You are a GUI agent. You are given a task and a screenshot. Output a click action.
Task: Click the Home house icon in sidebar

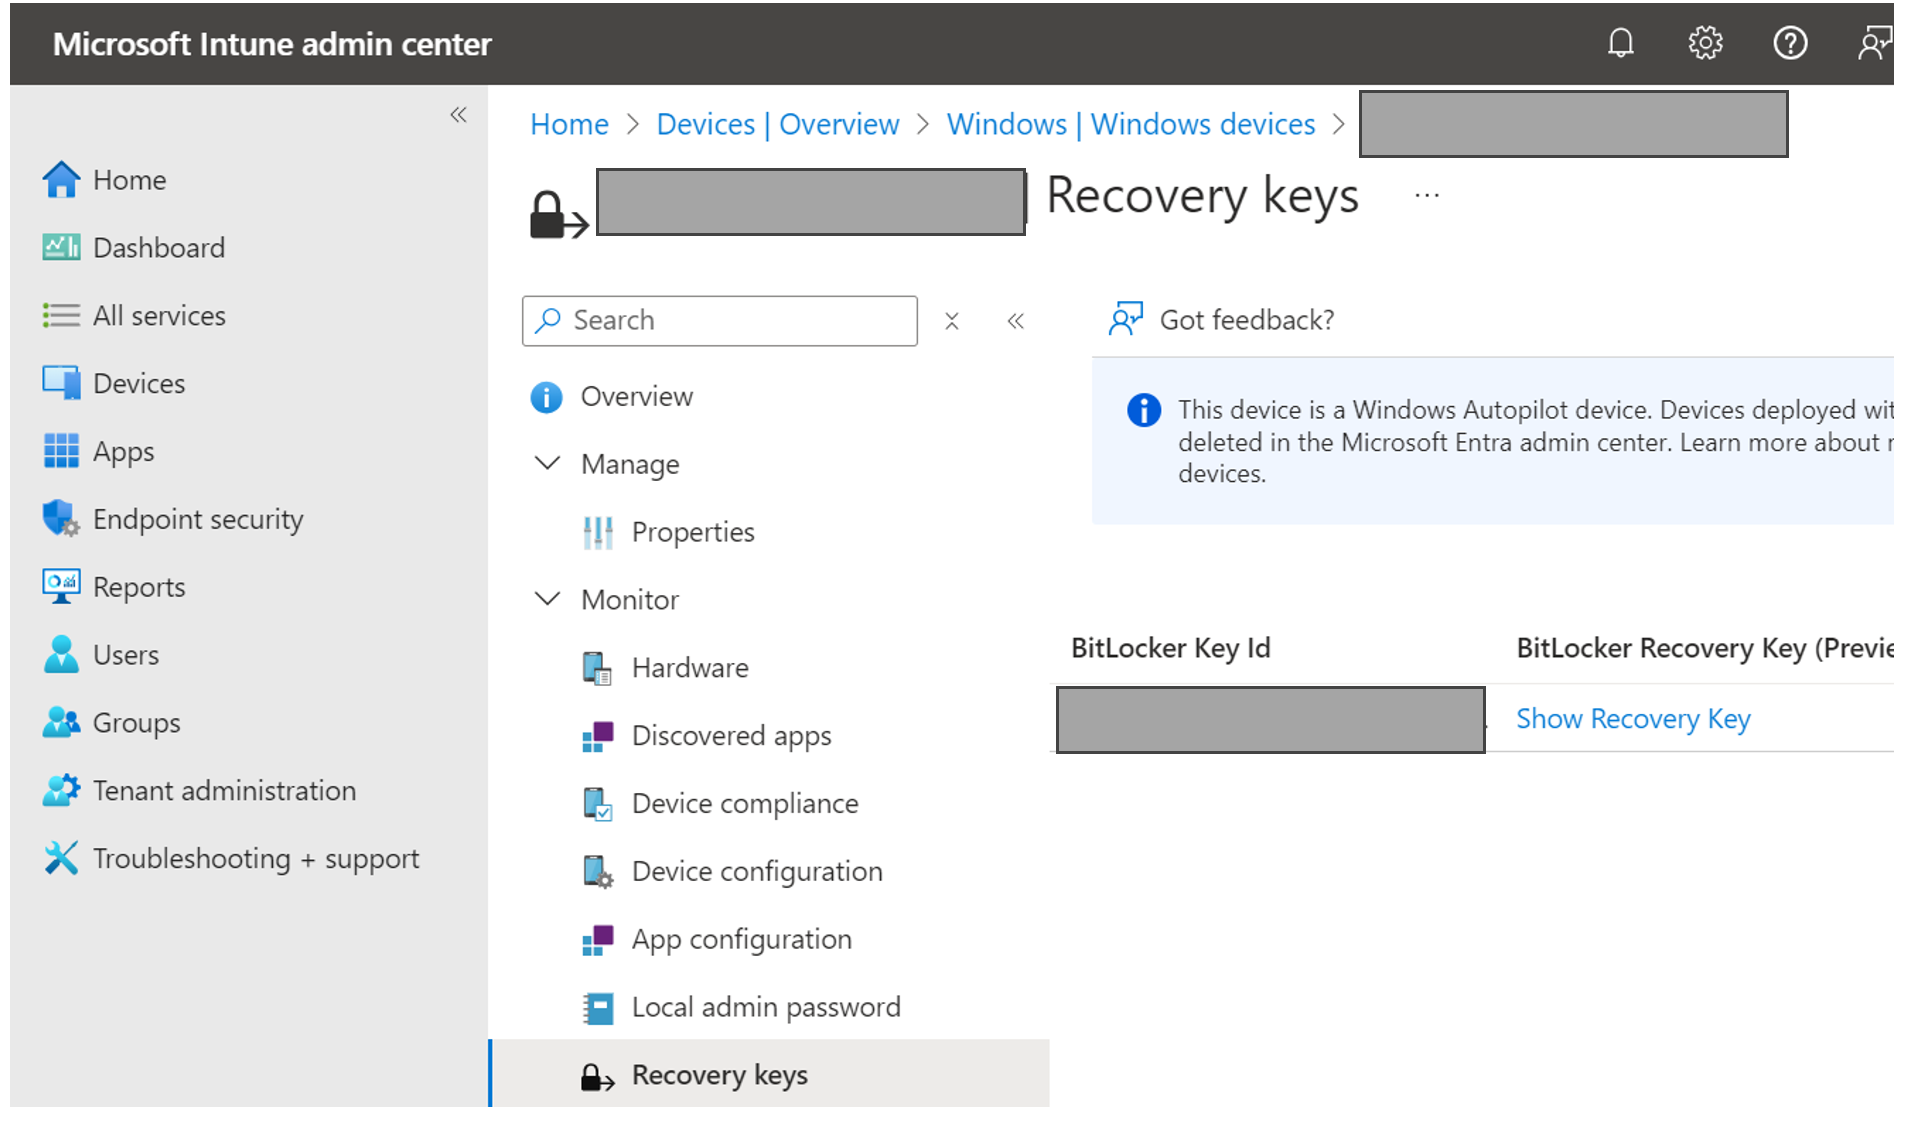click(61, 180)
